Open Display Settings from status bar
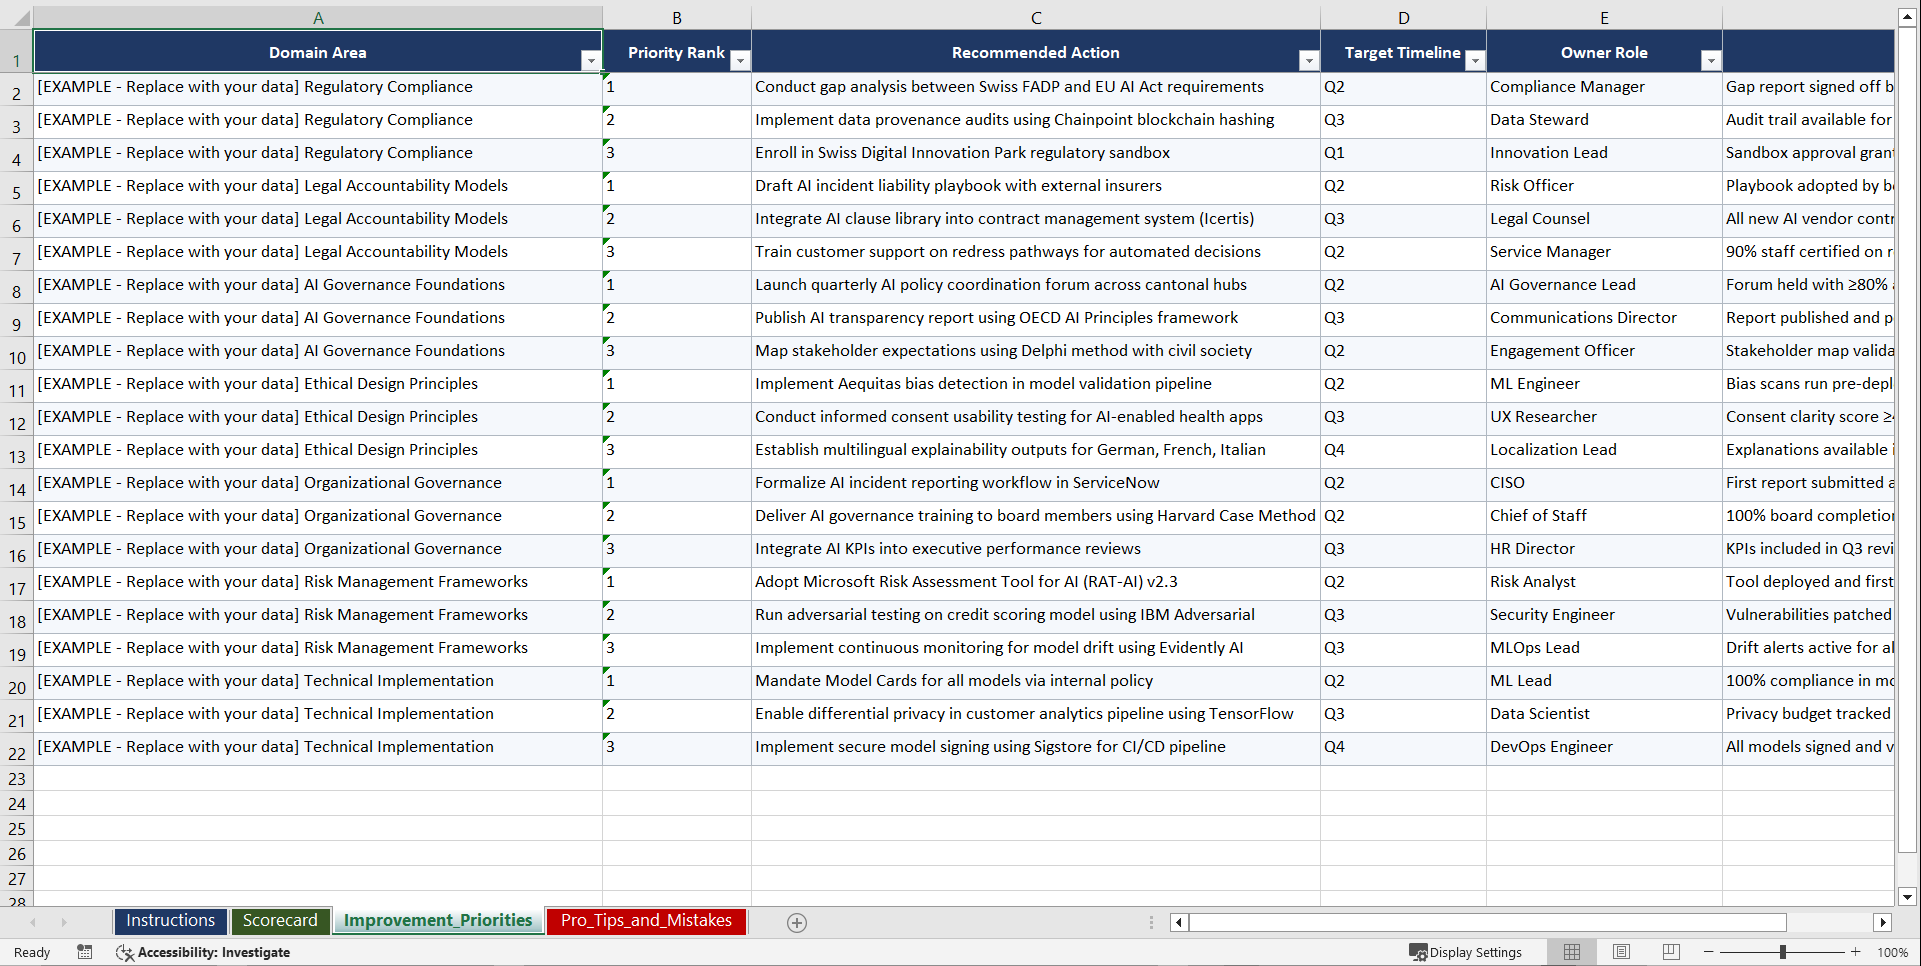This screenshot has width=1921, height=966. 1466,952
